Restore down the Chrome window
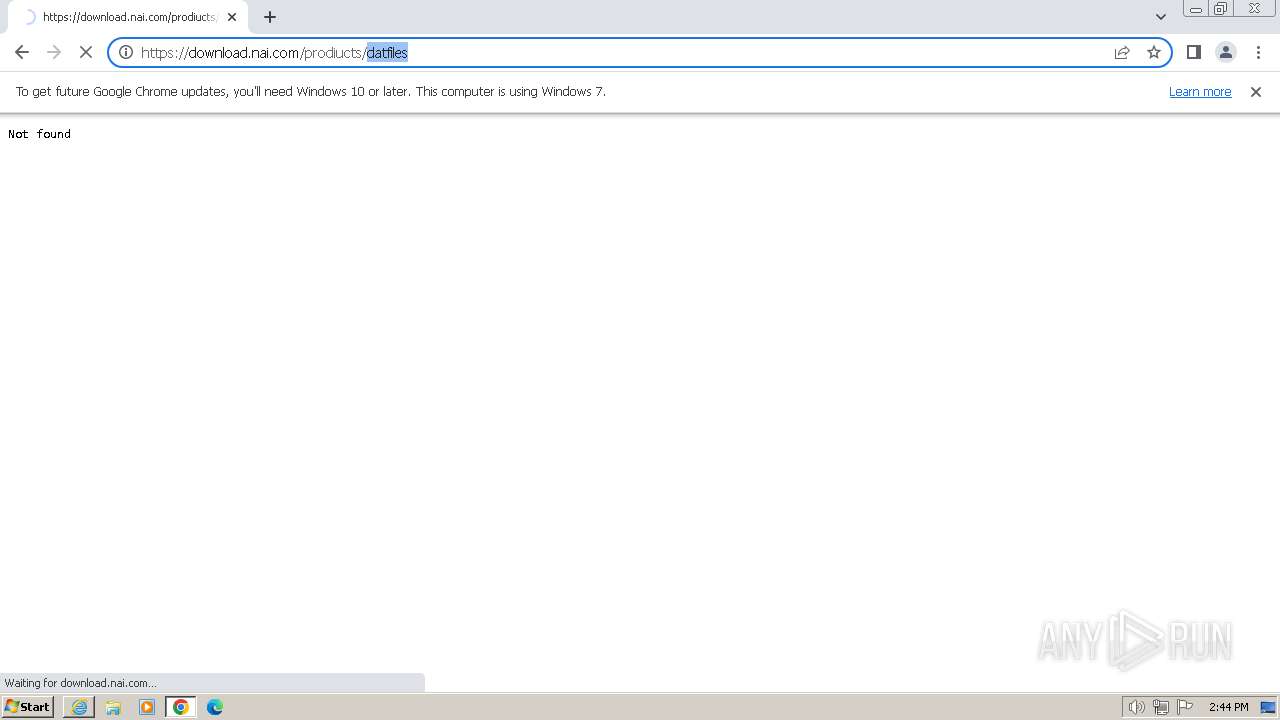The height and width of the screenshot is (720, 1280). coord(1221,9)
